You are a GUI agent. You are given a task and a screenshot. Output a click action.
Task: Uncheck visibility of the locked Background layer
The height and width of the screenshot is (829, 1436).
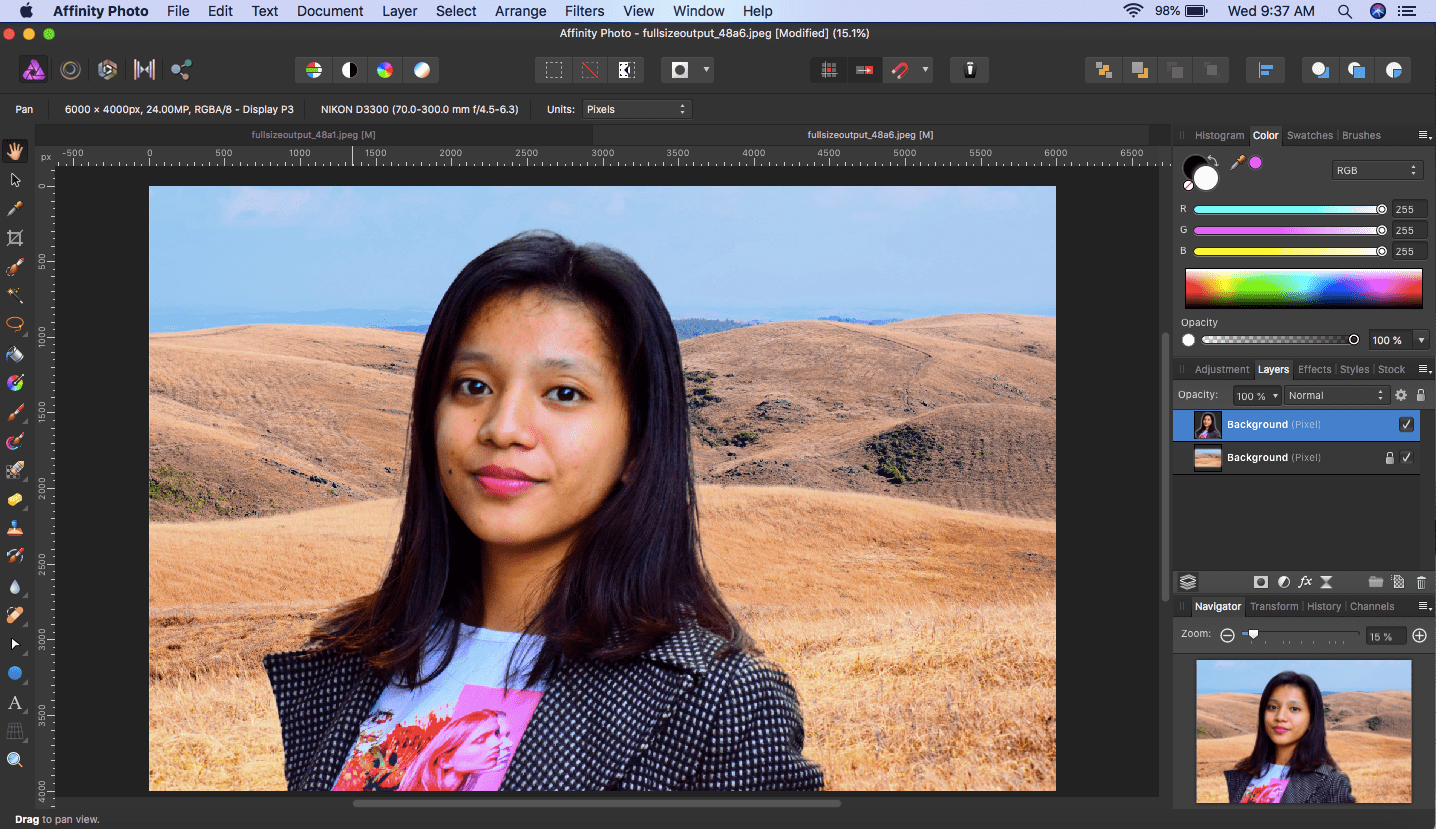[x=1406, y=458]
